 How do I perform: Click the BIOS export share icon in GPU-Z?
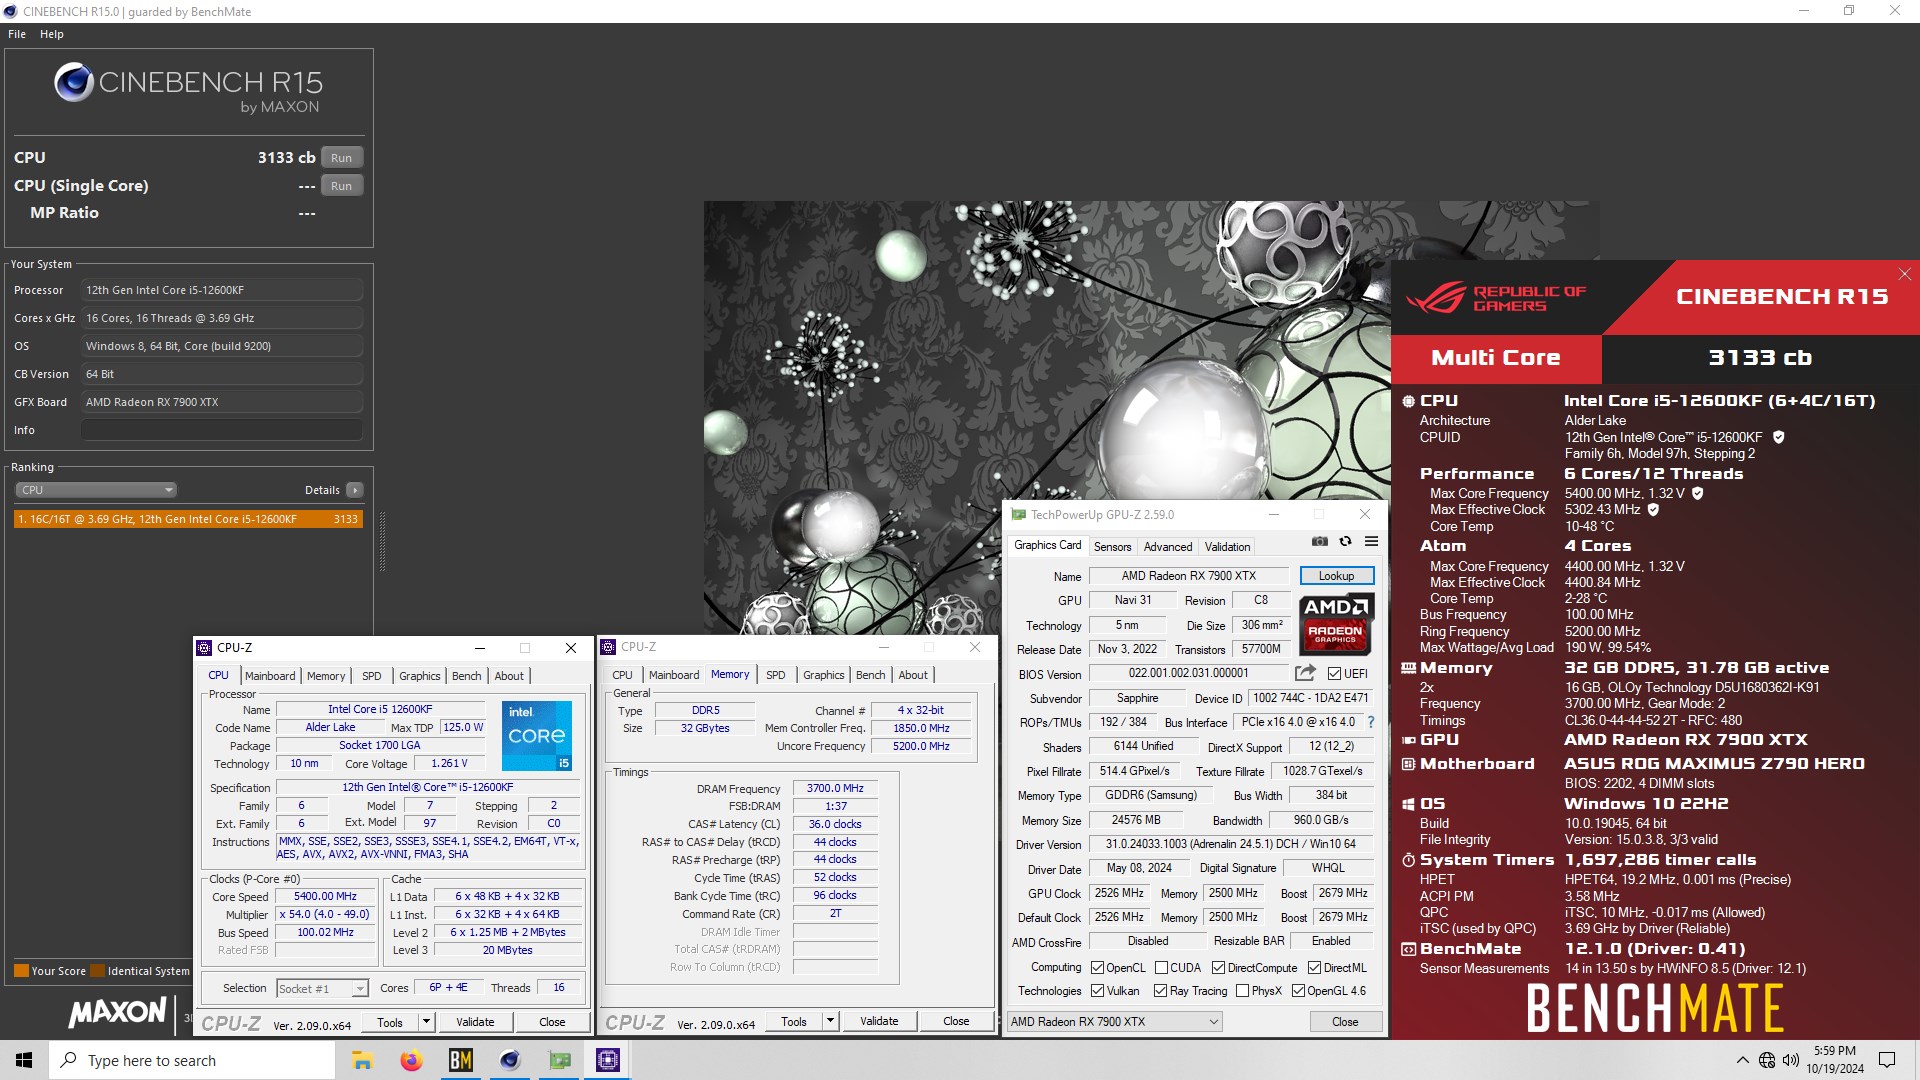pyautogui.click(x=1305, y=673)
